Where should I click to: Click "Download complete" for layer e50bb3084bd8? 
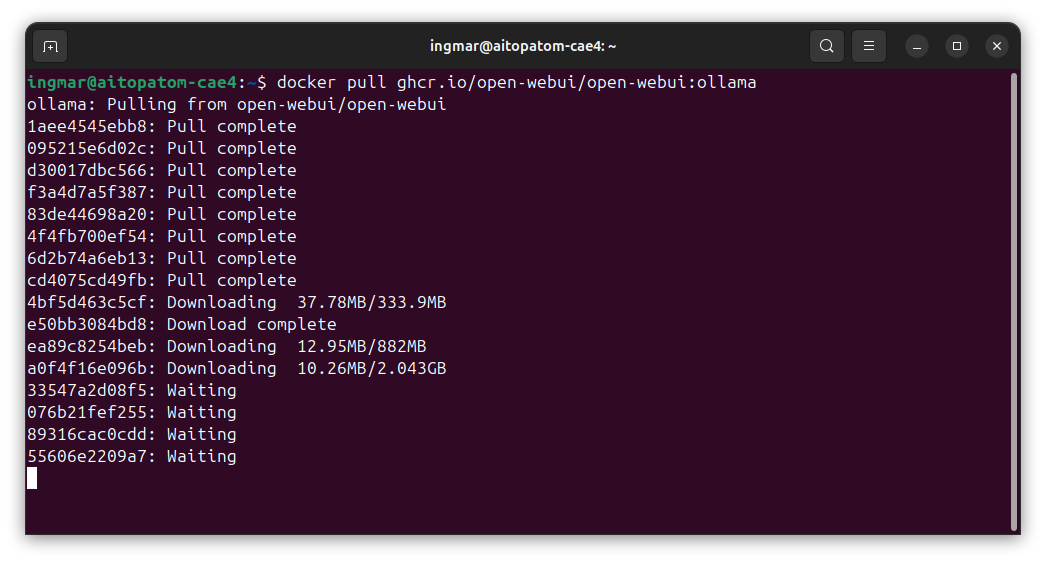pyautogui.click(x=251, y=324)
